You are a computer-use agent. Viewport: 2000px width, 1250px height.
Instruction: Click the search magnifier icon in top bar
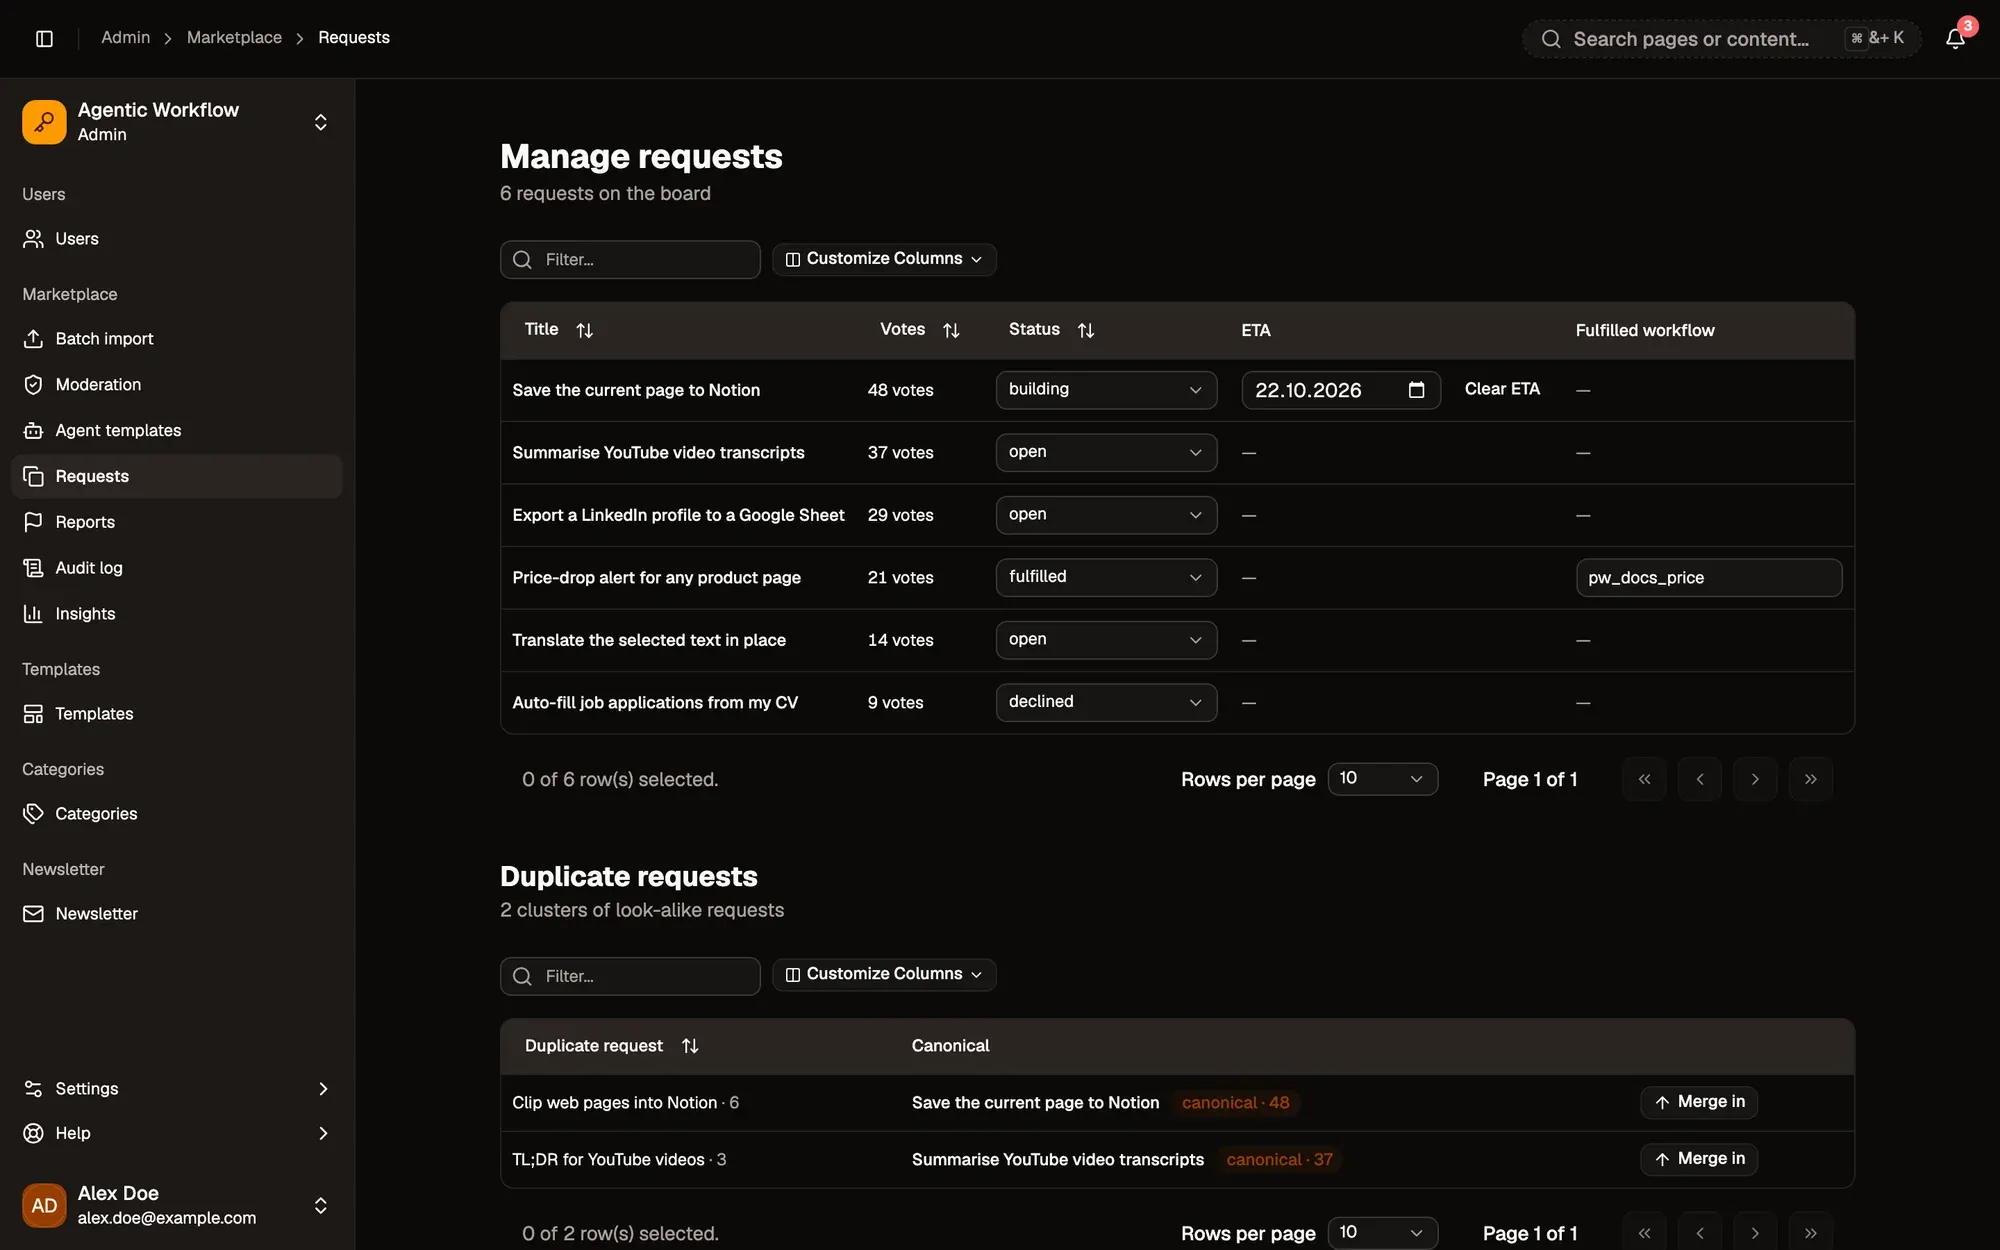click(x=1551, y=39)
